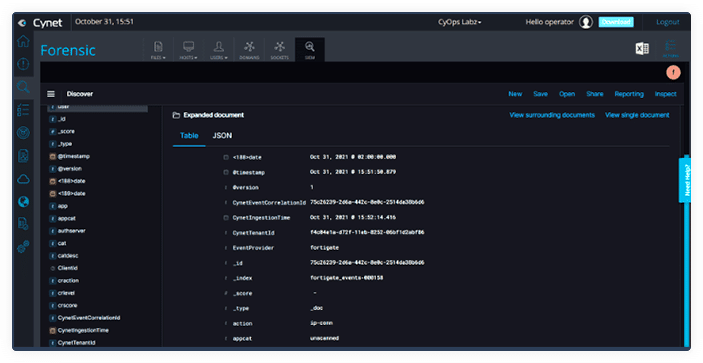Click the _index value 'fortigate_events-000158'
The width and height of the screenshot is (703, 363).
(346, 278)
